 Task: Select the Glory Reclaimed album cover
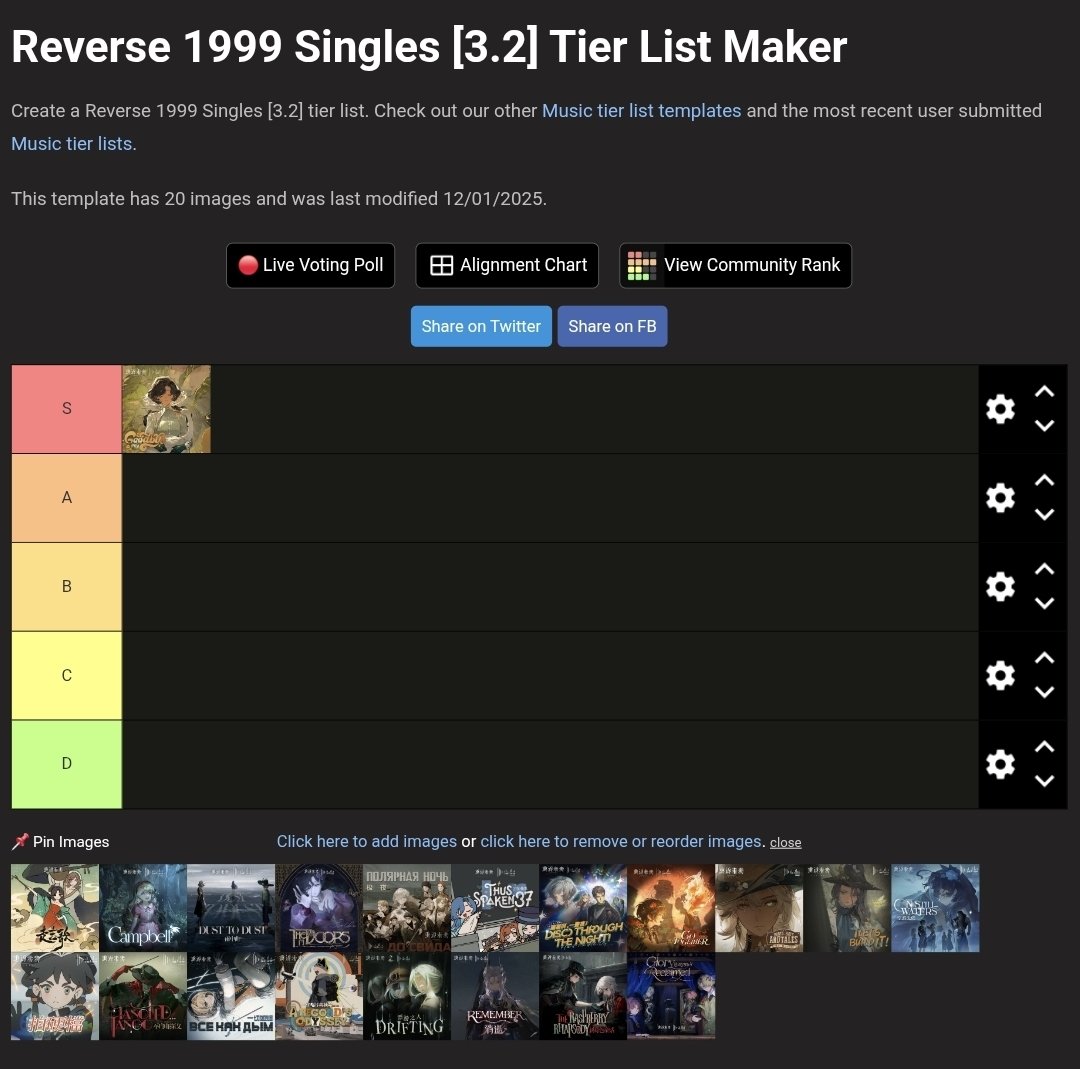tap(672, 996)
